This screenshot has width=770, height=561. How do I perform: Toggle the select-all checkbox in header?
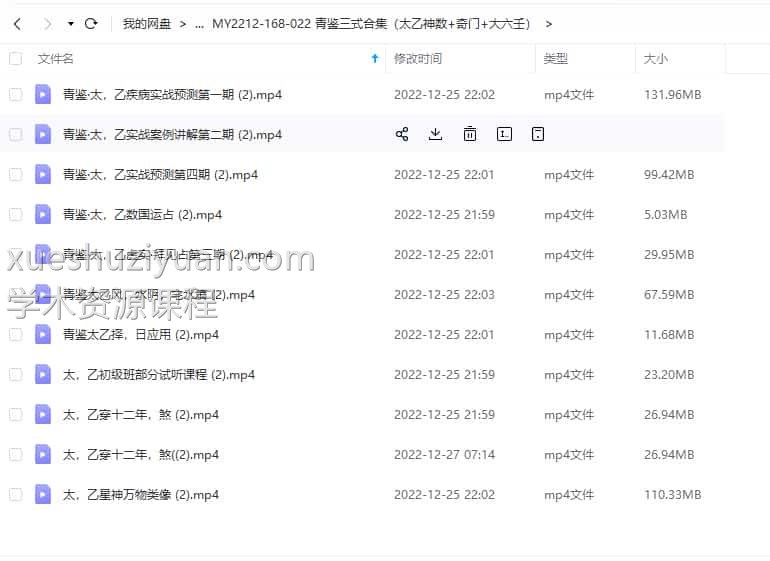tap(15, 59)
